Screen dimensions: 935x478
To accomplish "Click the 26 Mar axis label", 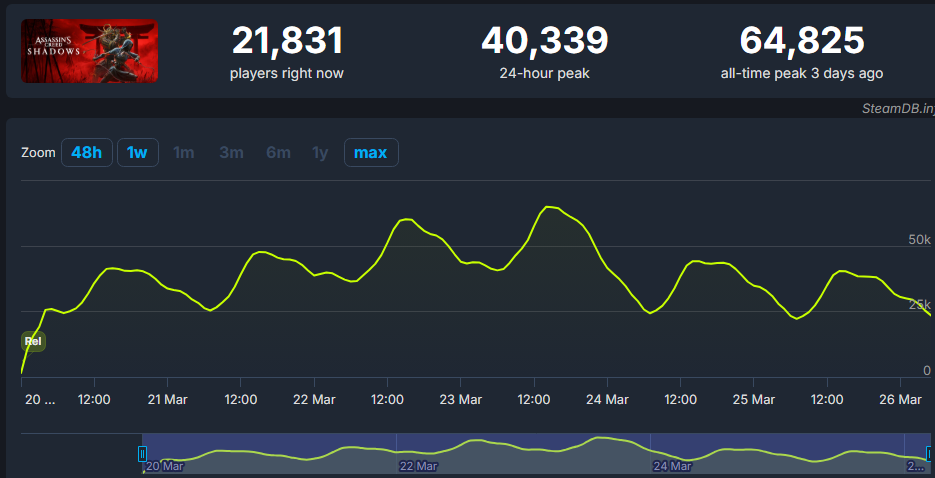I will tap(900, 399).
